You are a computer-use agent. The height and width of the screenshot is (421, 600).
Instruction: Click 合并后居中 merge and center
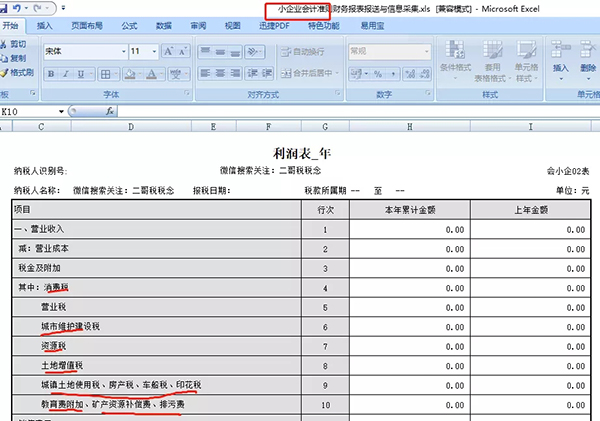(x=307, y=73)
